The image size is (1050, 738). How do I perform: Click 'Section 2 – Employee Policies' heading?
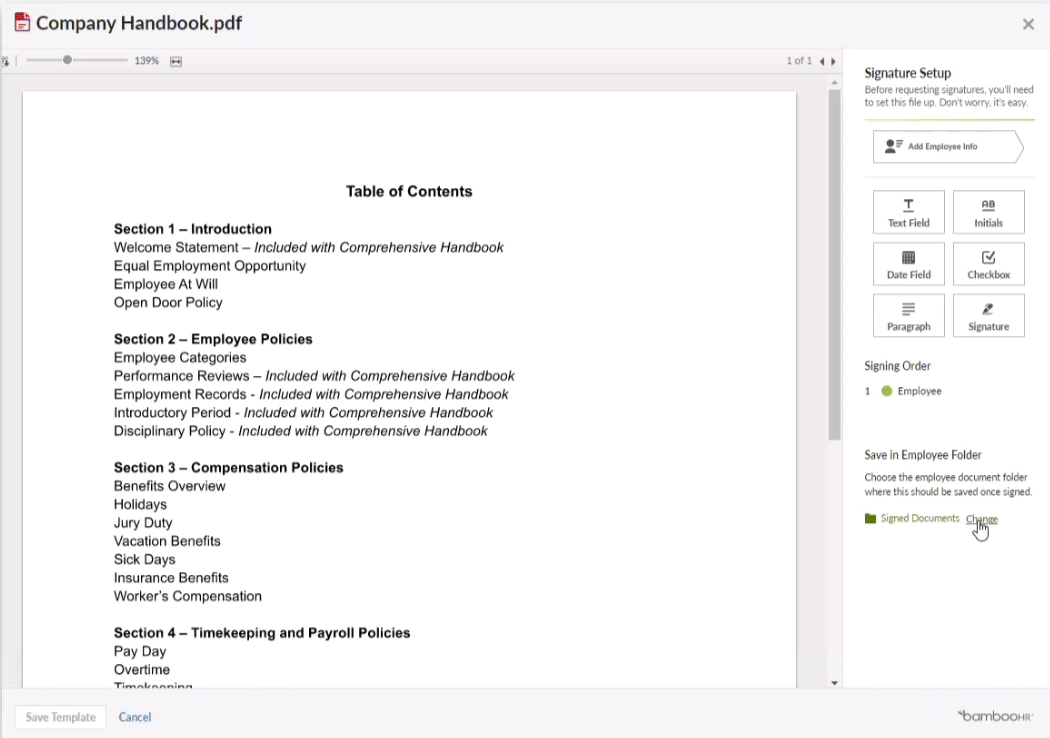point(213,340)
